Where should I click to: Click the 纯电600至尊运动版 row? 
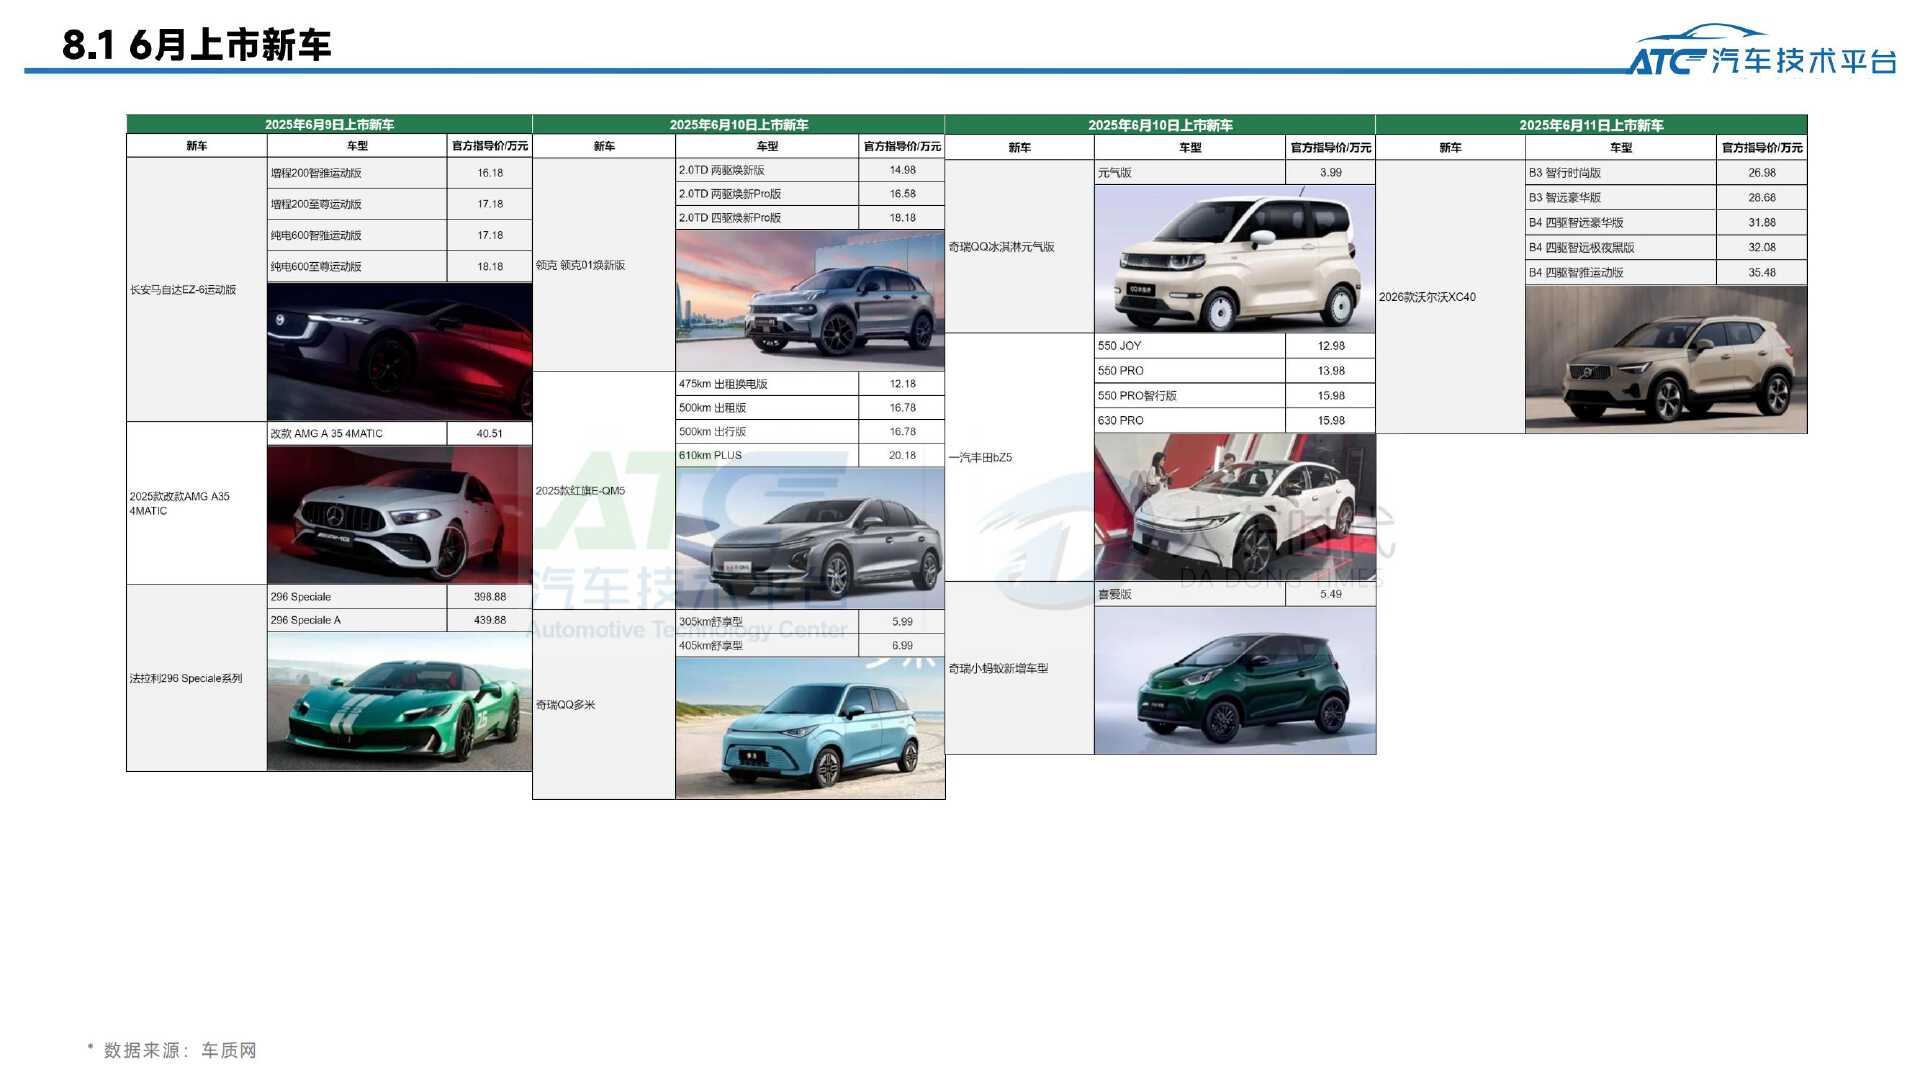pyautogui.click(x=399, y=266)
